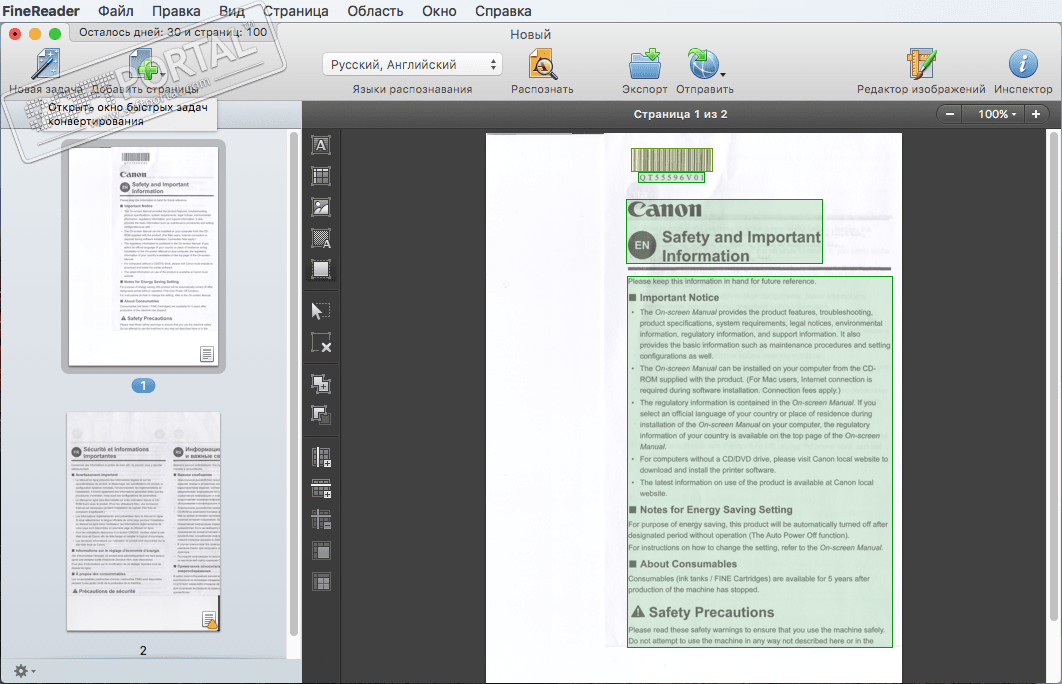The height and width of the screenshot is (684, 1062).
Task: Select the background picture area tool
Action: [321, 238]
